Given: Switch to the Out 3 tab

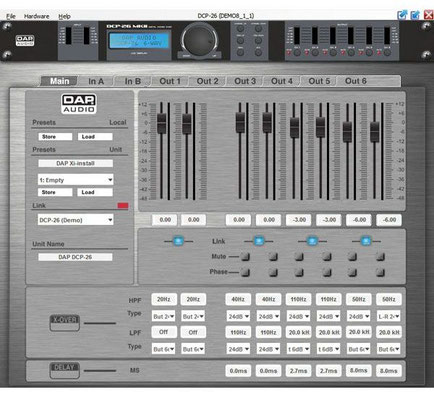Looking at the screenshot, I should pos(245,81).
